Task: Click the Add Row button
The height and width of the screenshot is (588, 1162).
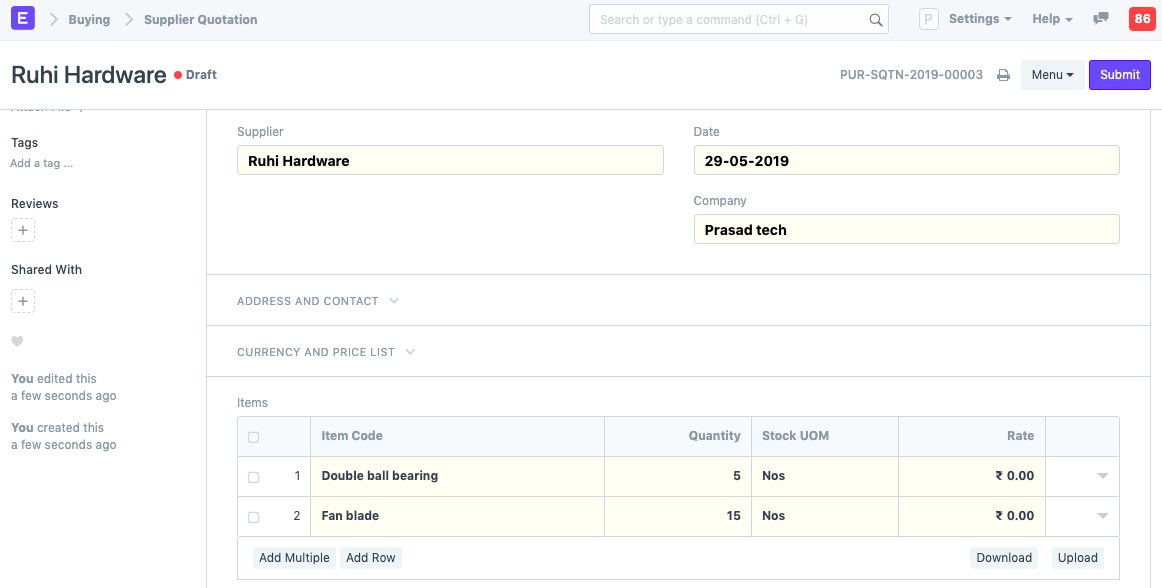Action: point(370,558)
